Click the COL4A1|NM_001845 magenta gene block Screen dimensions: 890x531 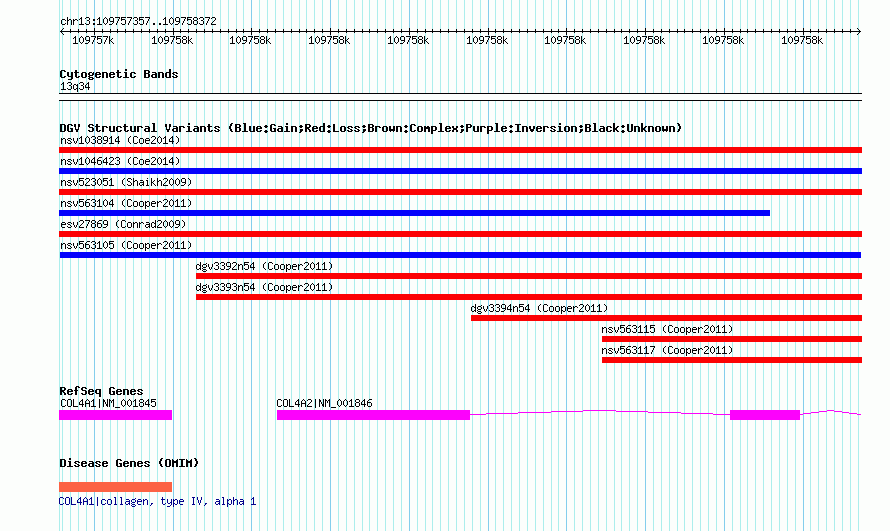click(115, 415)
